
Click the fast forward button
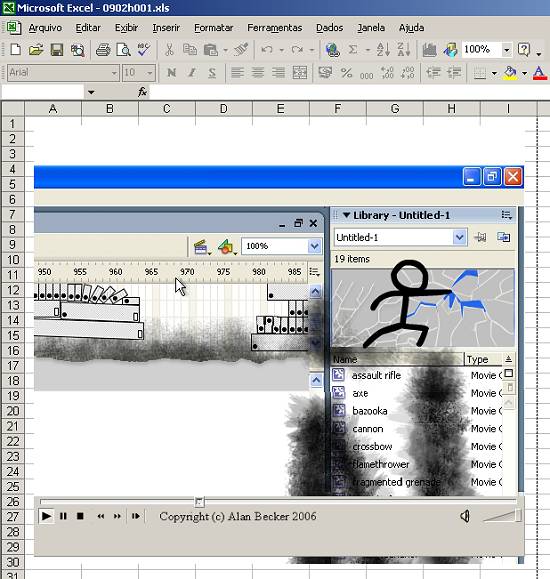pyautogui.click(x=117, y=516)
